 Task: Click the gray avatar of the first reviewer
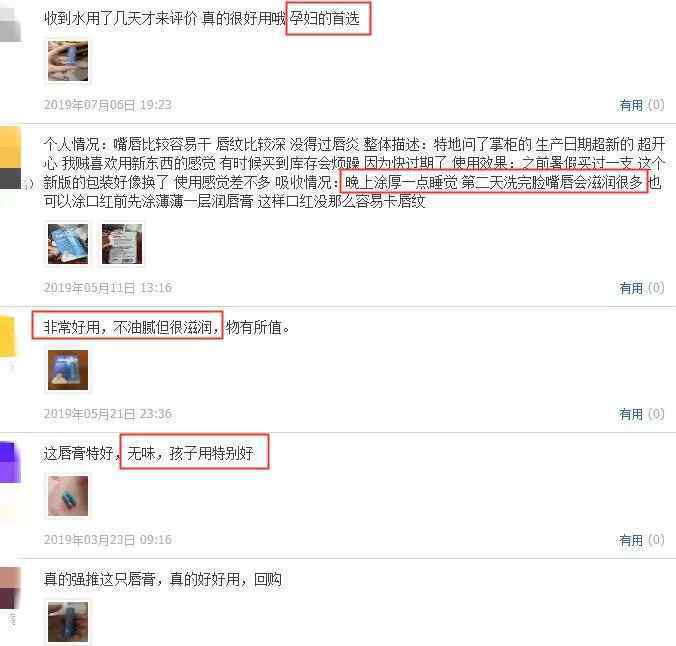[x=10, y=24]
